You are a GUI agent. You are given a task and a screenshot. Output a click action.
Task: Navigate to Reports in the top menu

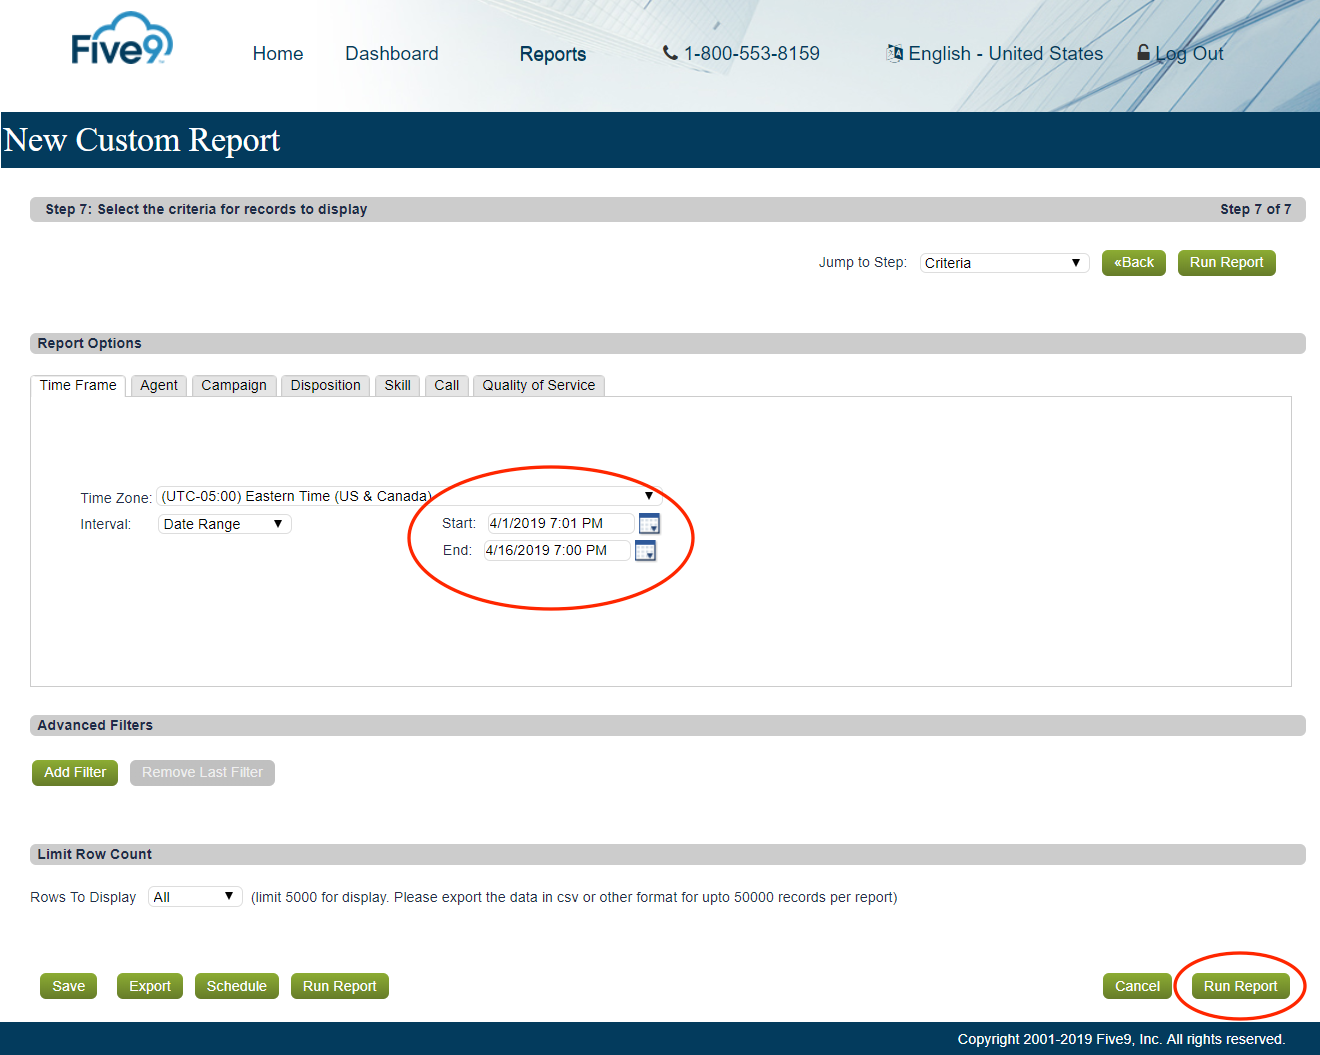(x=552, y=54)
